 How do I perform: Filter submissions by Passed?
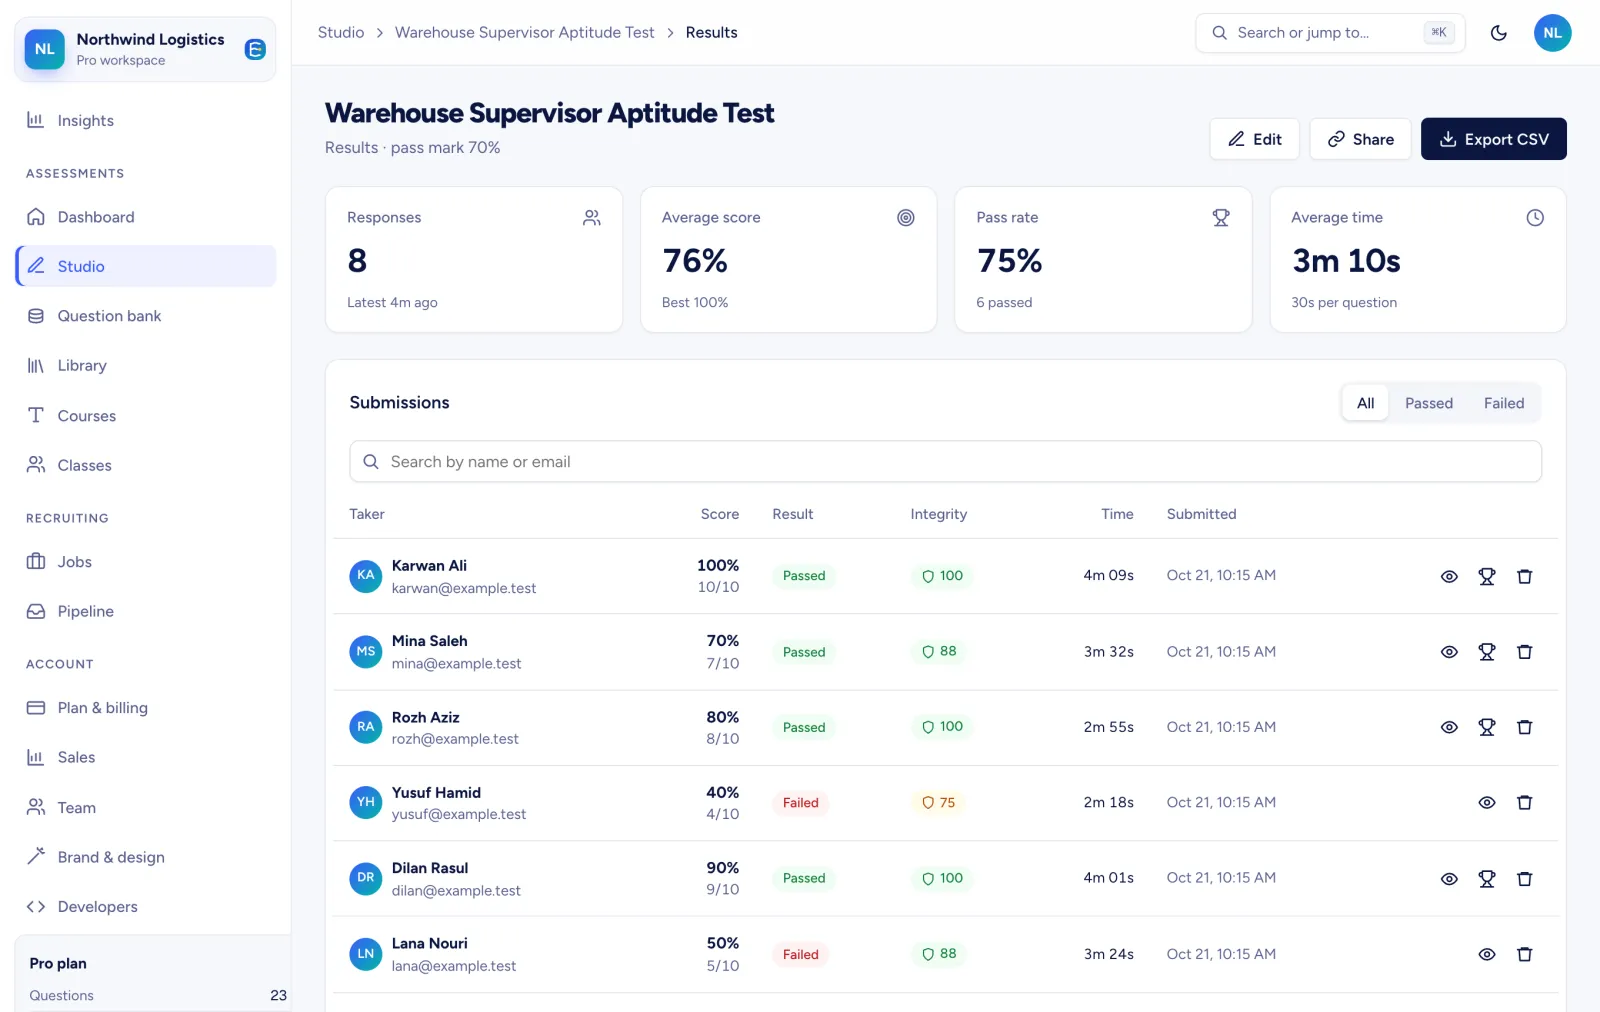1428,403
